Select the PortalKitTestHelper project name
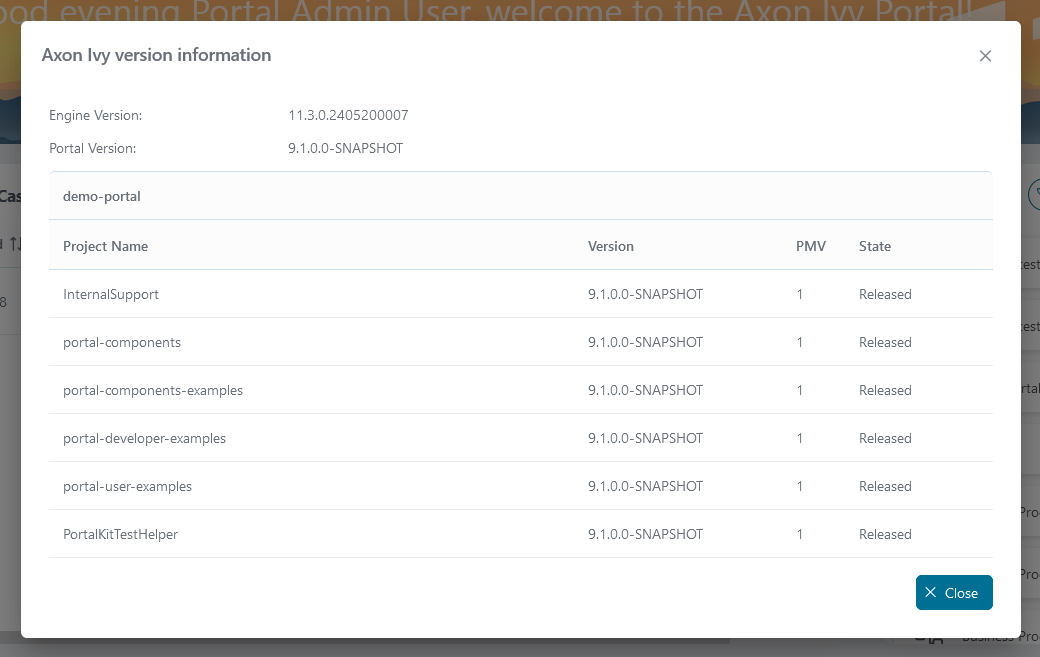Viewport: 1040px width, 657px height. pos(121,534)
